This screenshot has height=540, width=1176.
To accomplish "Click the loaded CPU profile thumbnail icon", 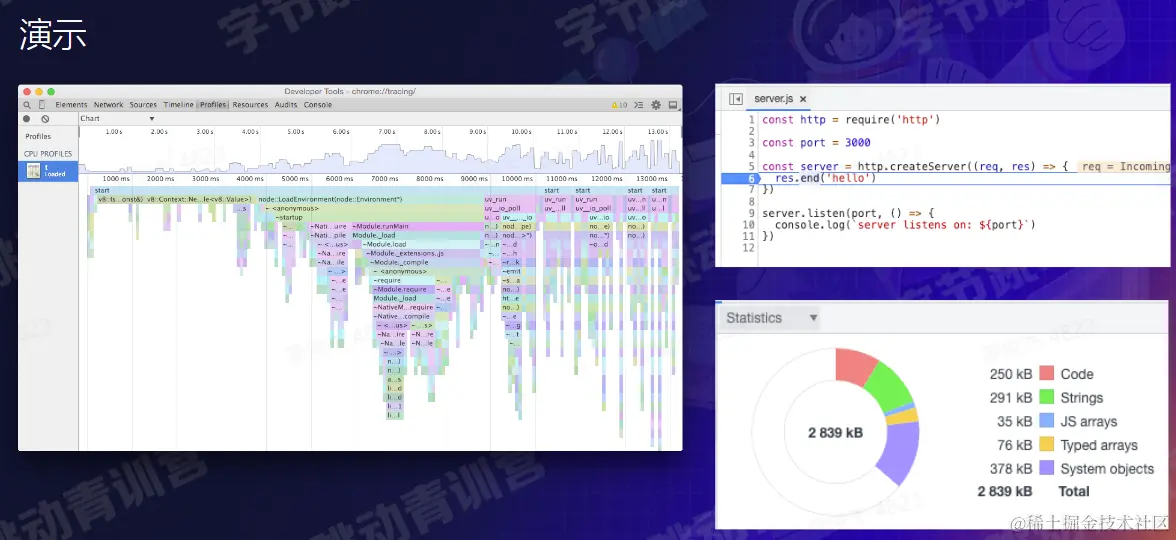I will pos(33,171).
